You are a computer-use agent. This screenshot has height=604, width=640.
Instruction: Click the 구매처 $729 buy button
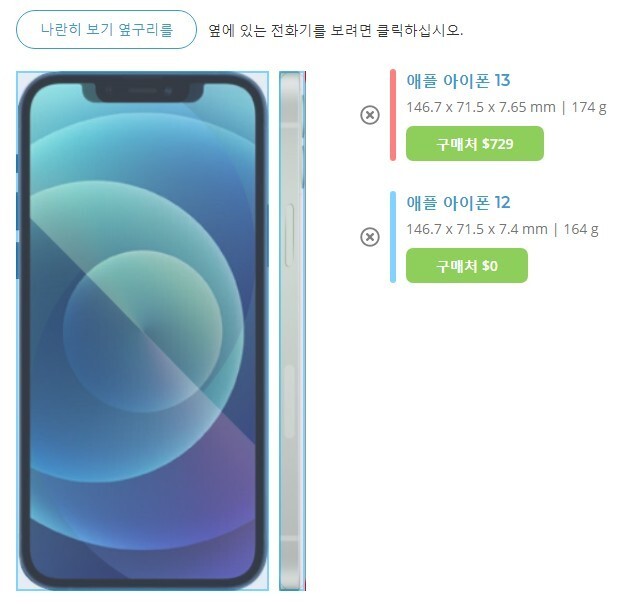click(475, 143)
